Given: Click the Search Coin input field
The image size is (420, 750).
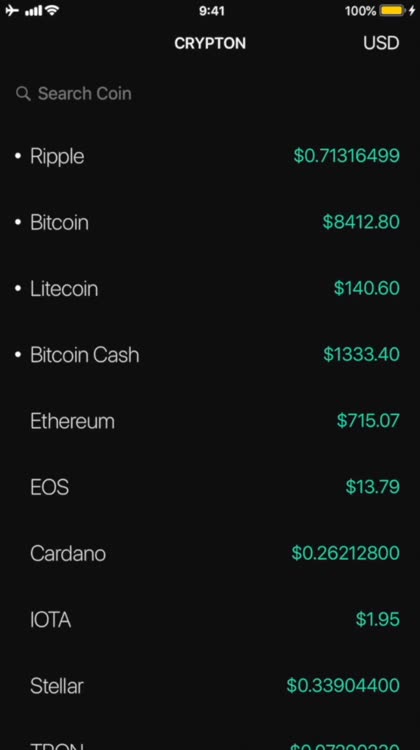Looking at the screenshot, I should point(210,93).
